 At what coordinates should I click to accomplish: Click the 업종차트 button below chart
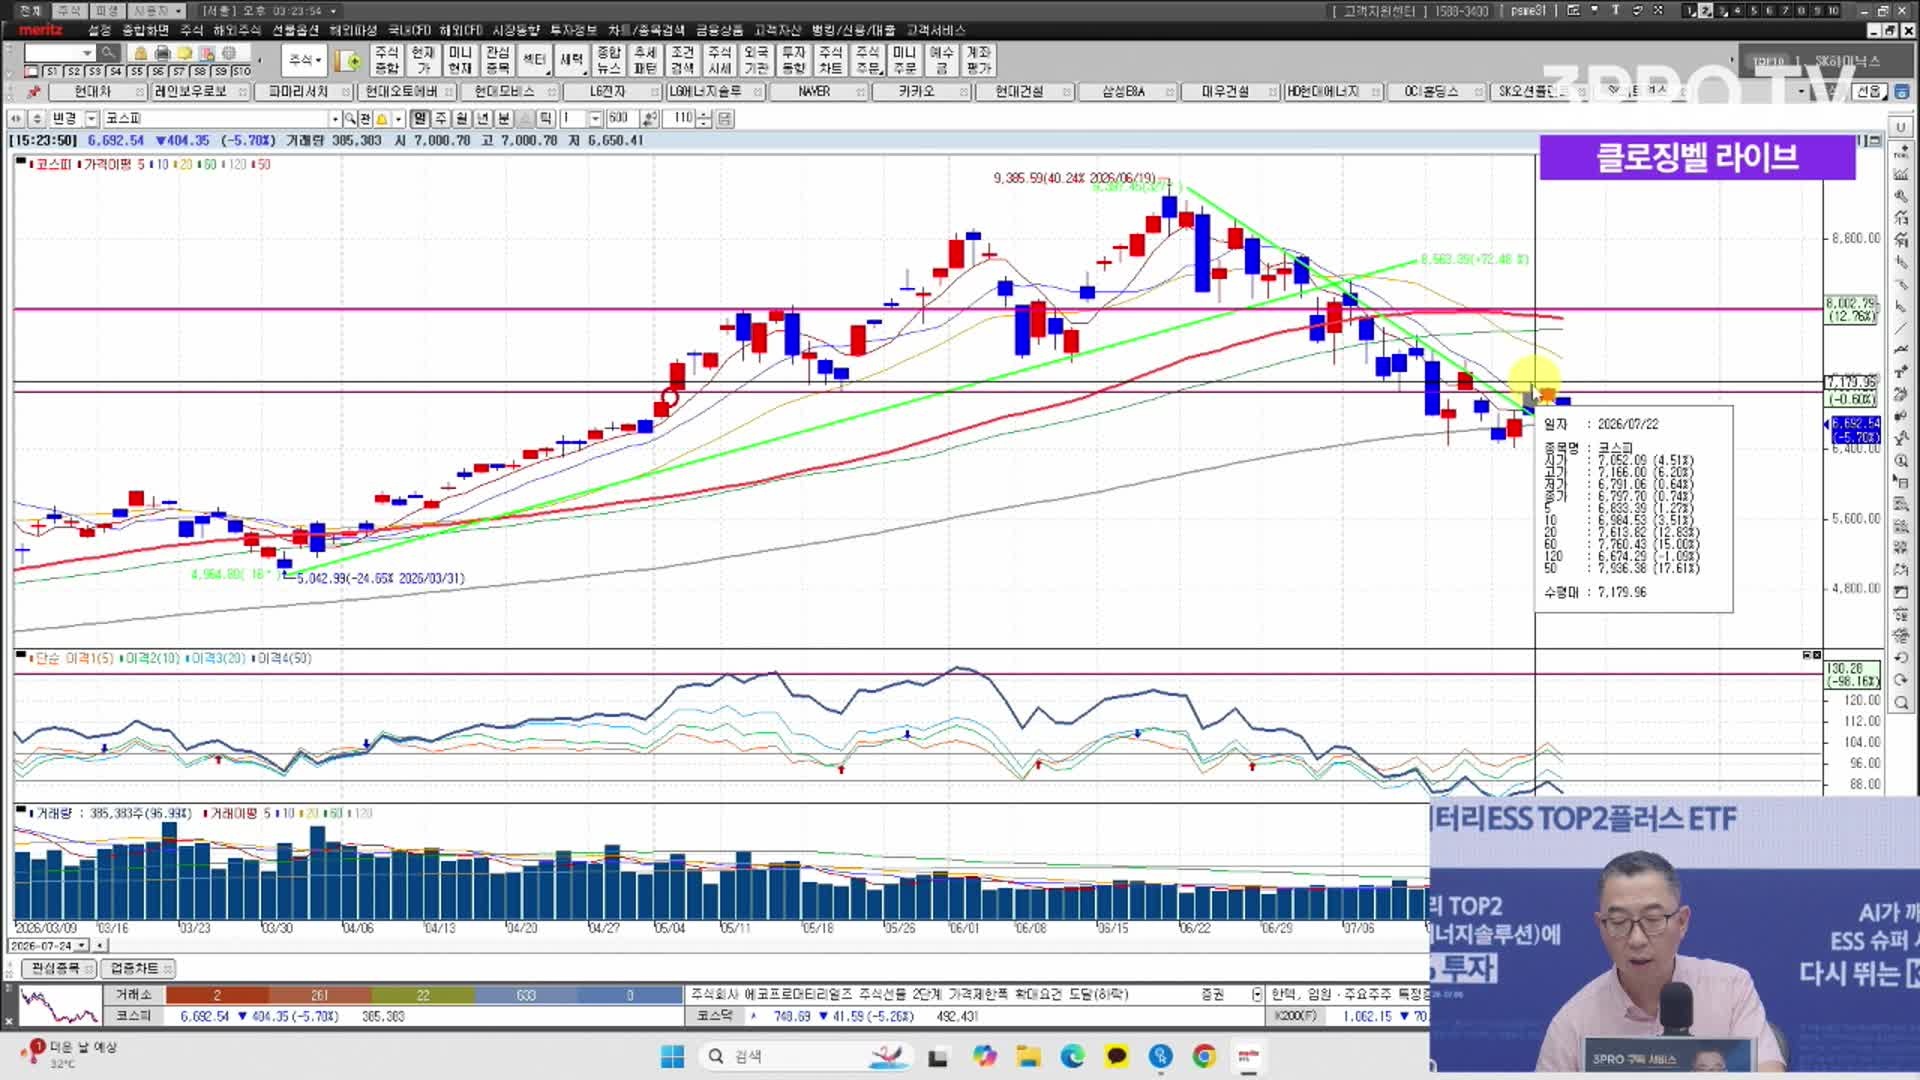pyautogui.click(x=136, y=968)
